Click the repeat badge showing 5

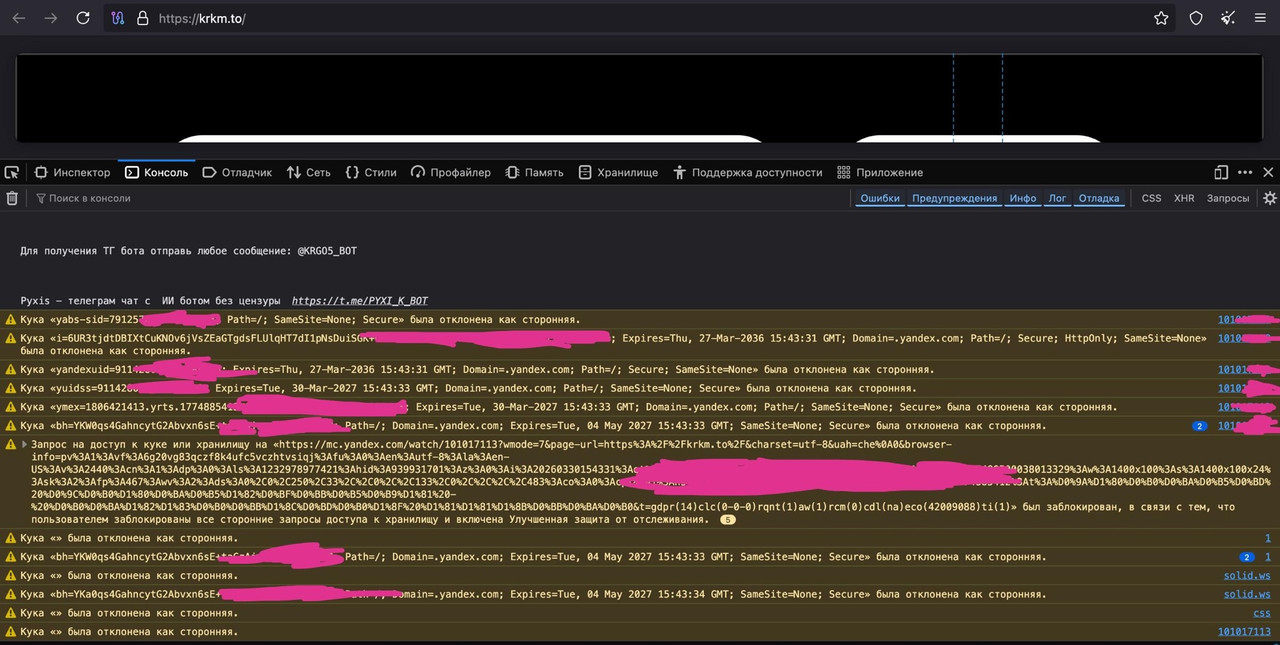click(x=728, y=520)
